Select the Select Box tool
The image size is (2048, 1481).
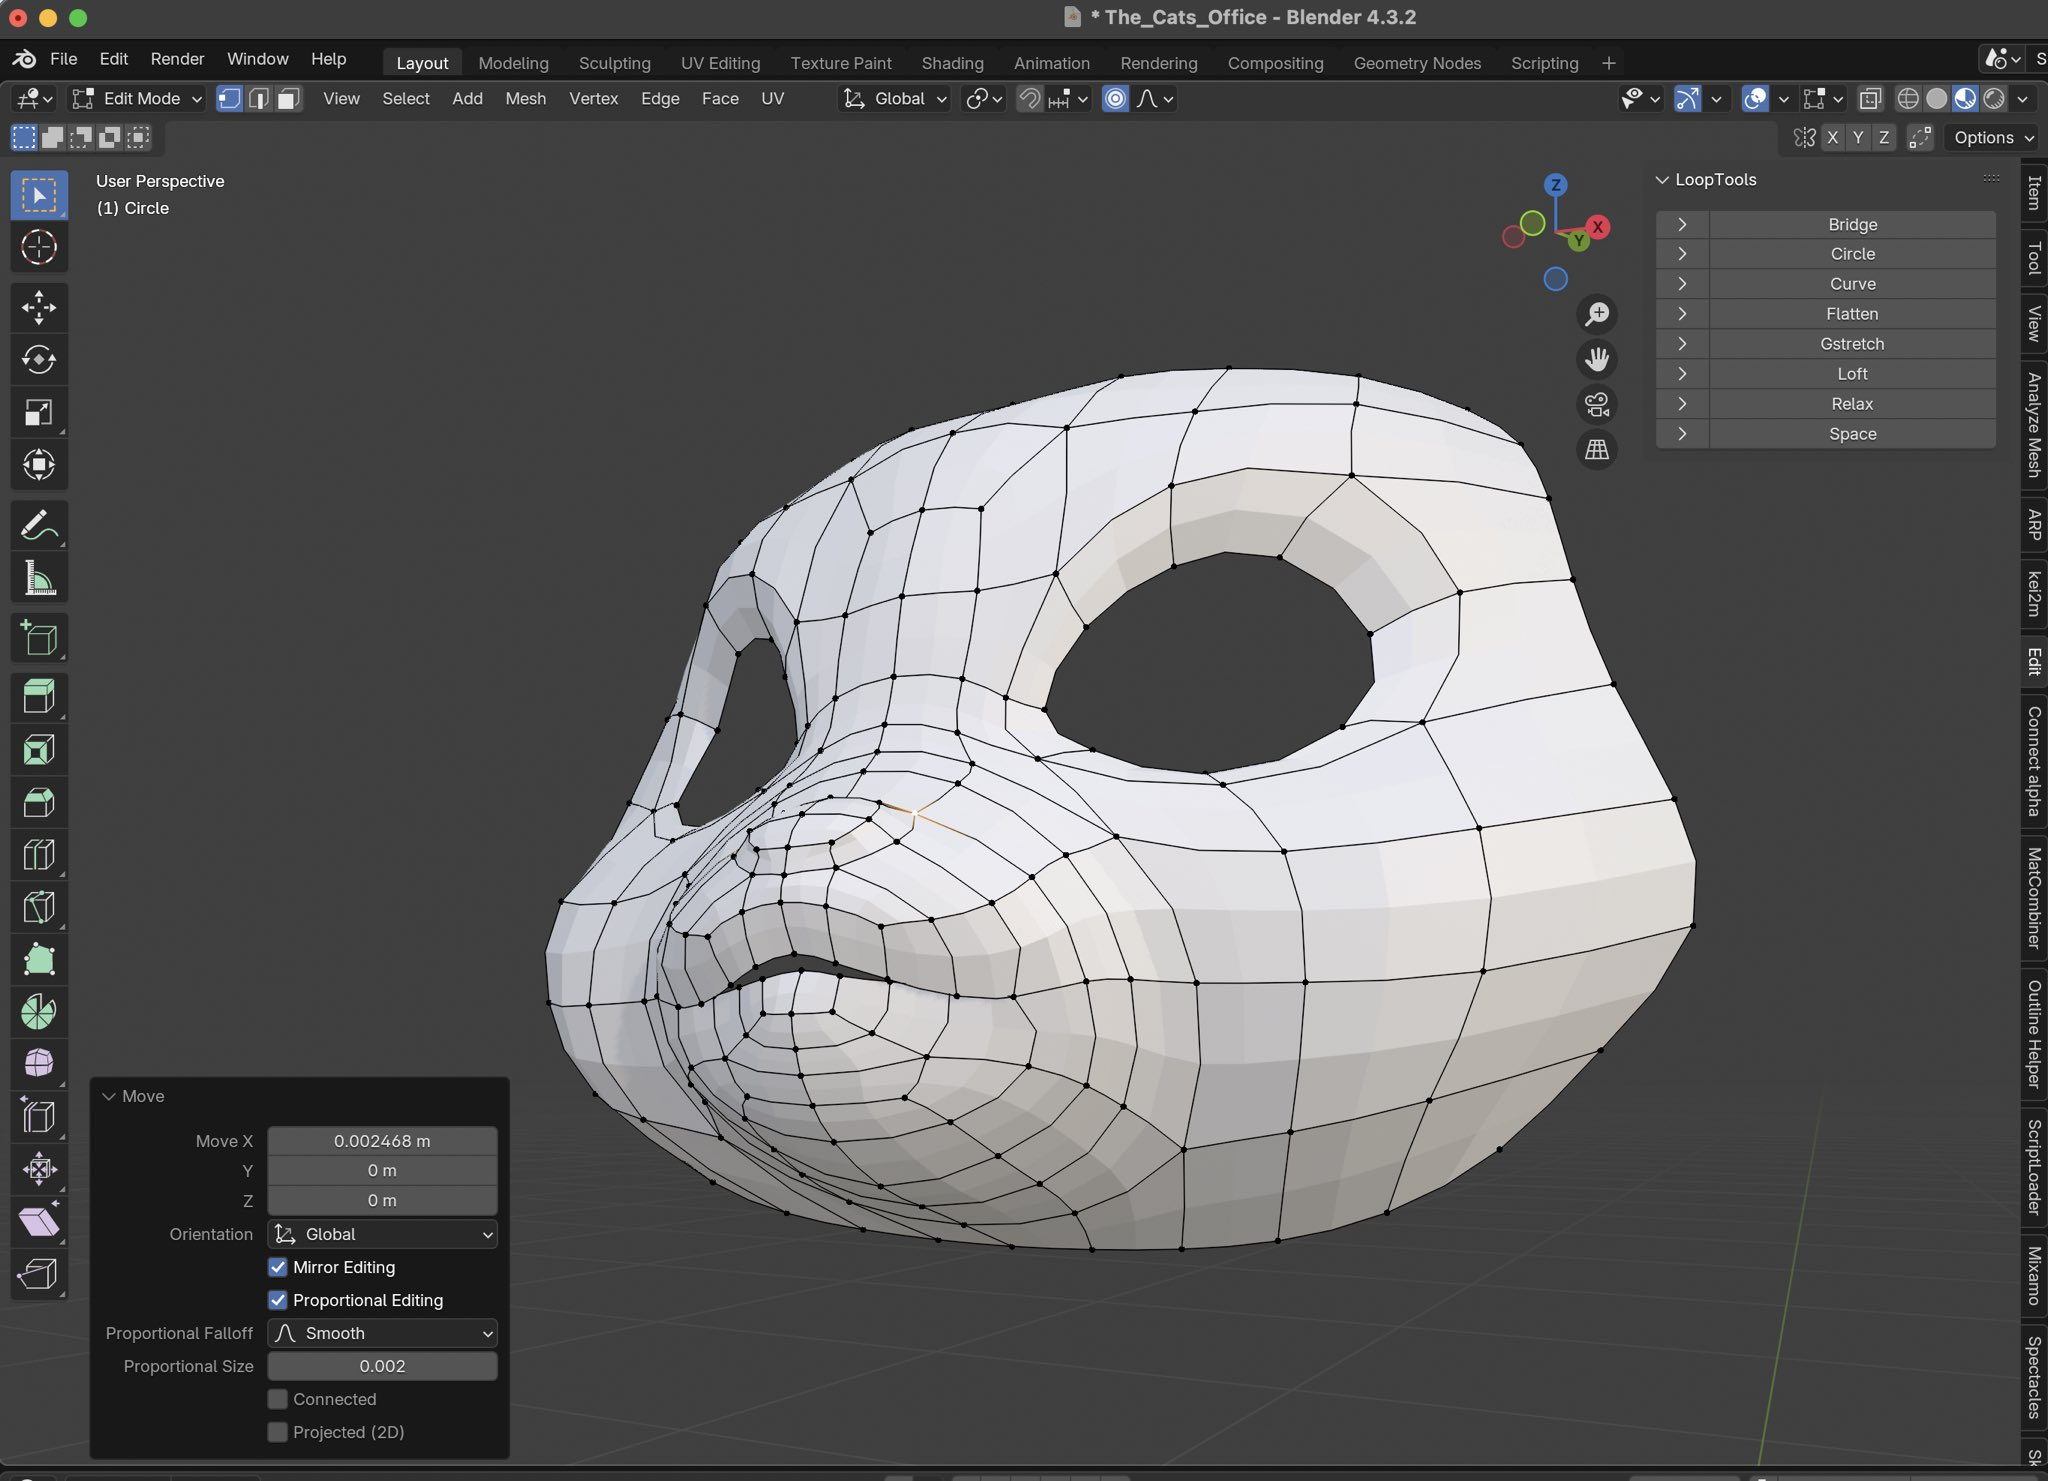39,195
